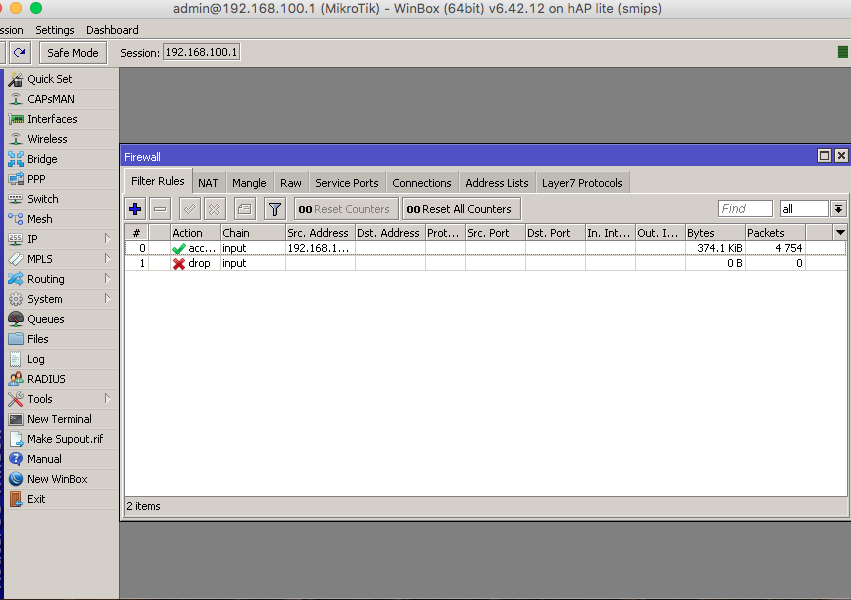
Task: Open Mesh menu entry
Action: [62, 219]
